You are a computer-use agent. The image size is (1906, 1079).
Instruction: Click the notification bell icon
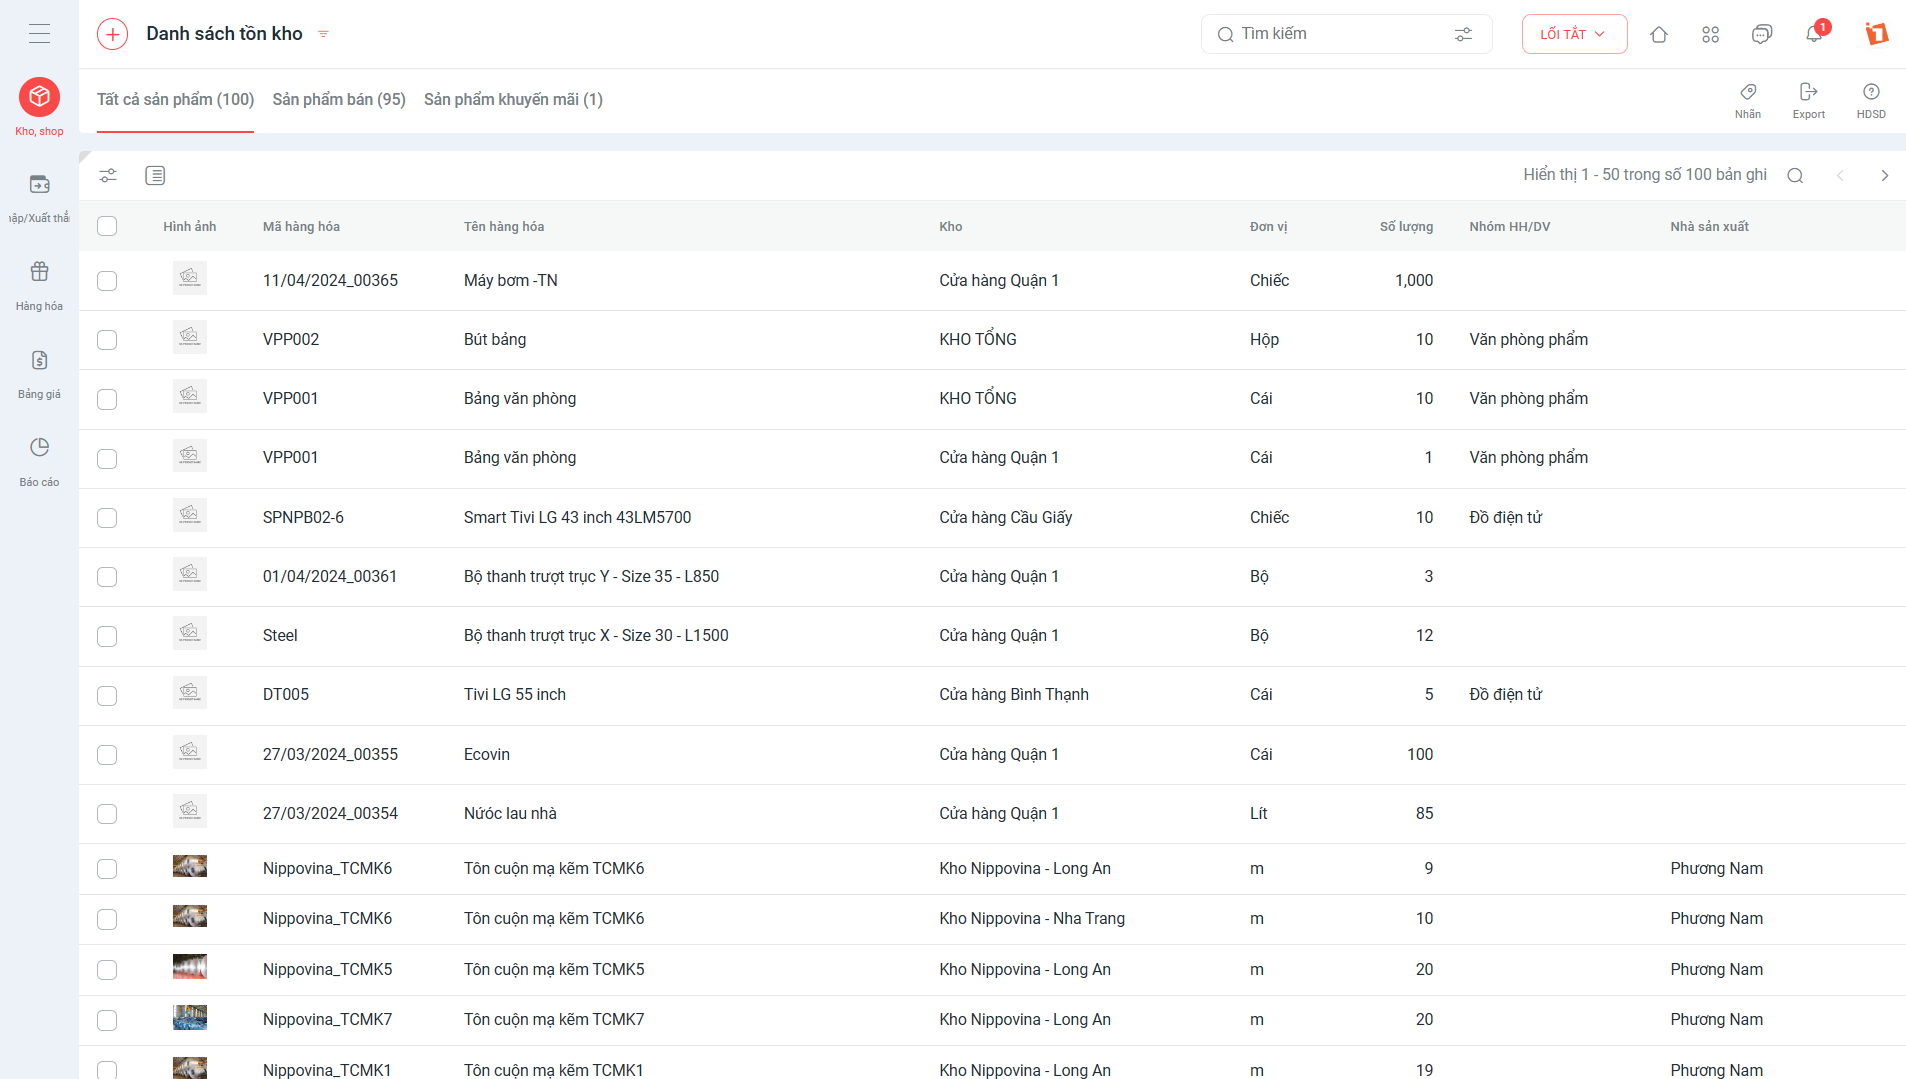[1814, 34]
